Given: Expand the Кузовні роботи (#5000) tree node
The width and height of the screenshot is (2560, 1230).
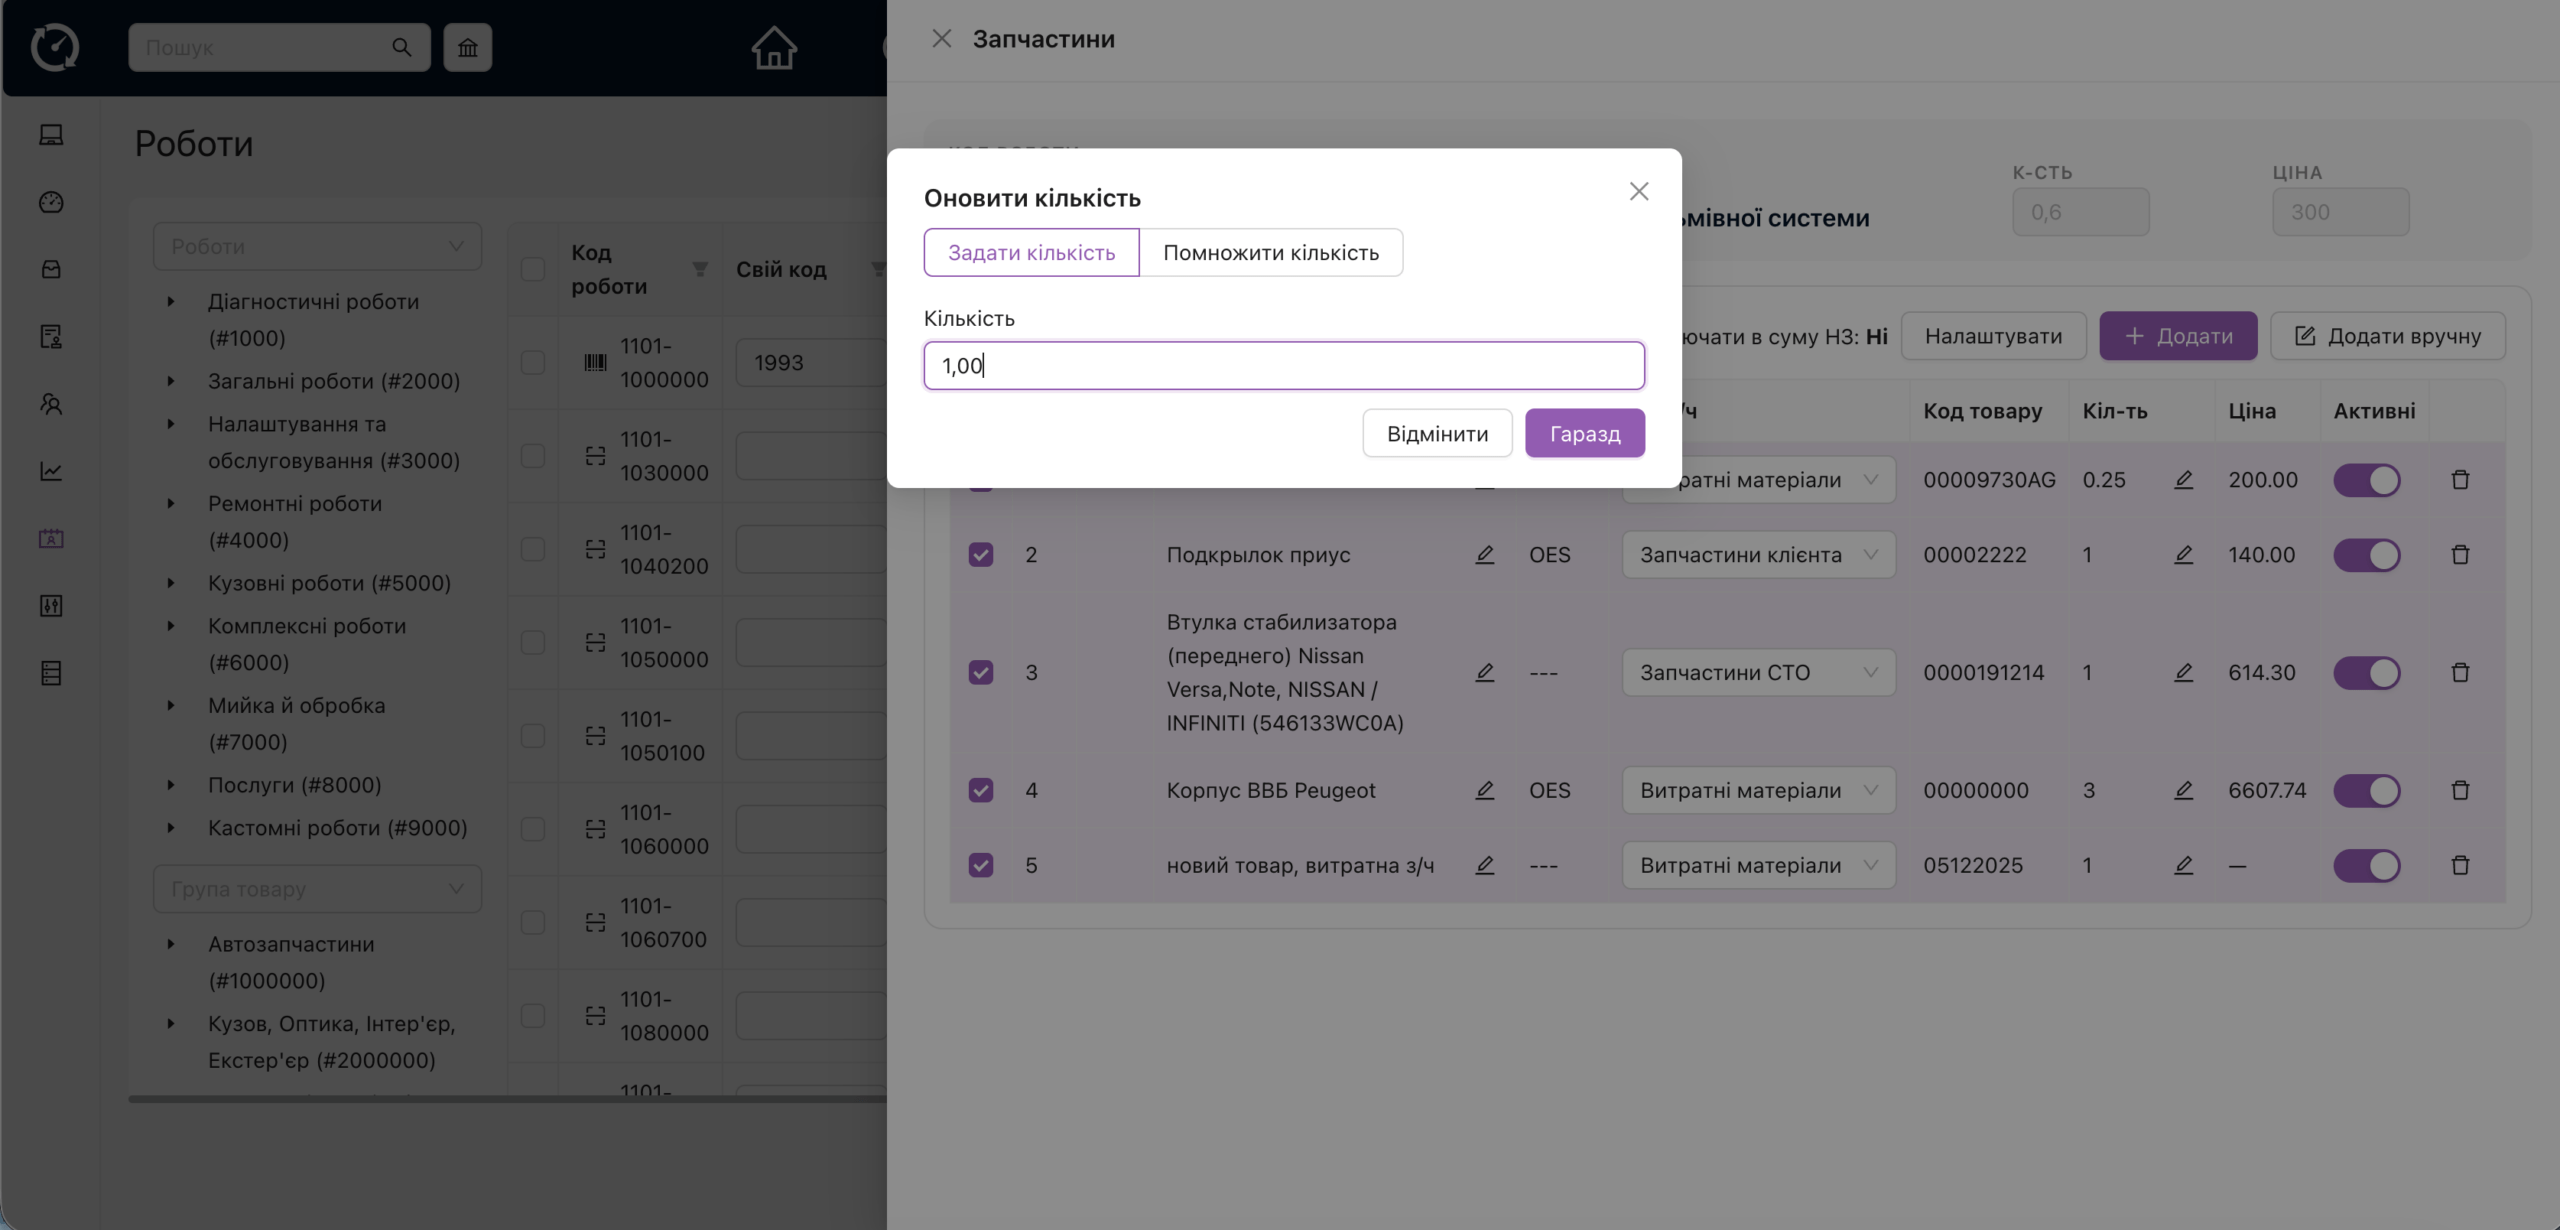Looking at the screenshot, I should click(171, 583).
